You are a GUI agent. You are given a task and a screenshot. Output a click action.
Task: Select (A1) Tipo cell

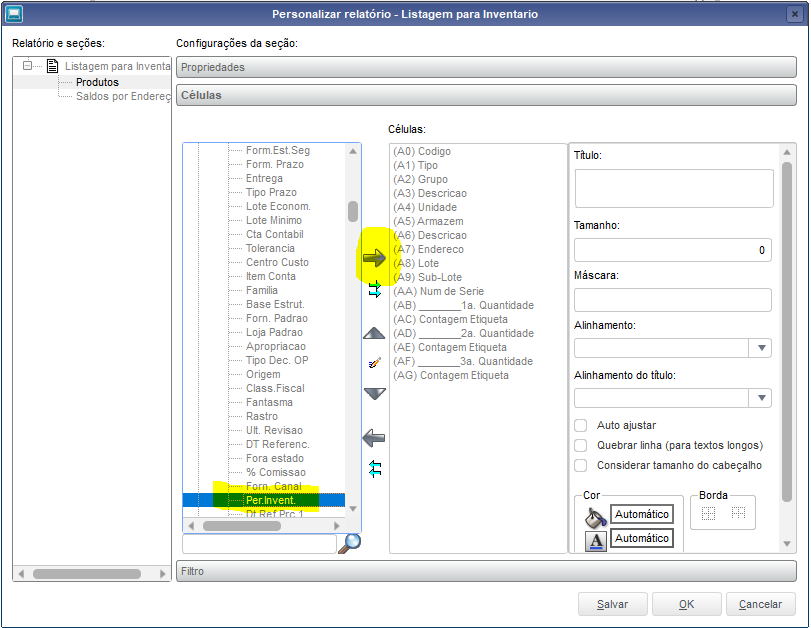[x=415, y=165]
